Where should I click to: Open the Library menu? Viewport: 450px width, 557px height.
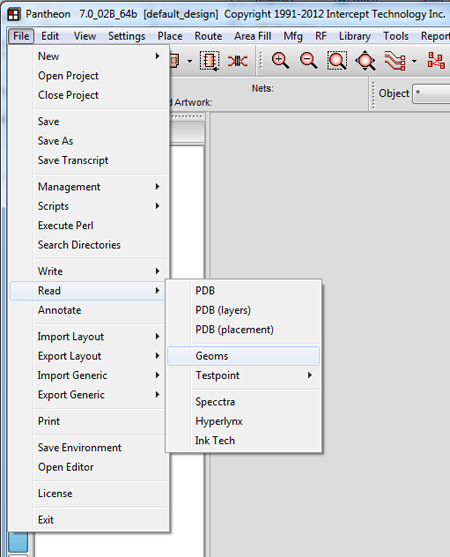pyautogui.click(x=354, y=36)
